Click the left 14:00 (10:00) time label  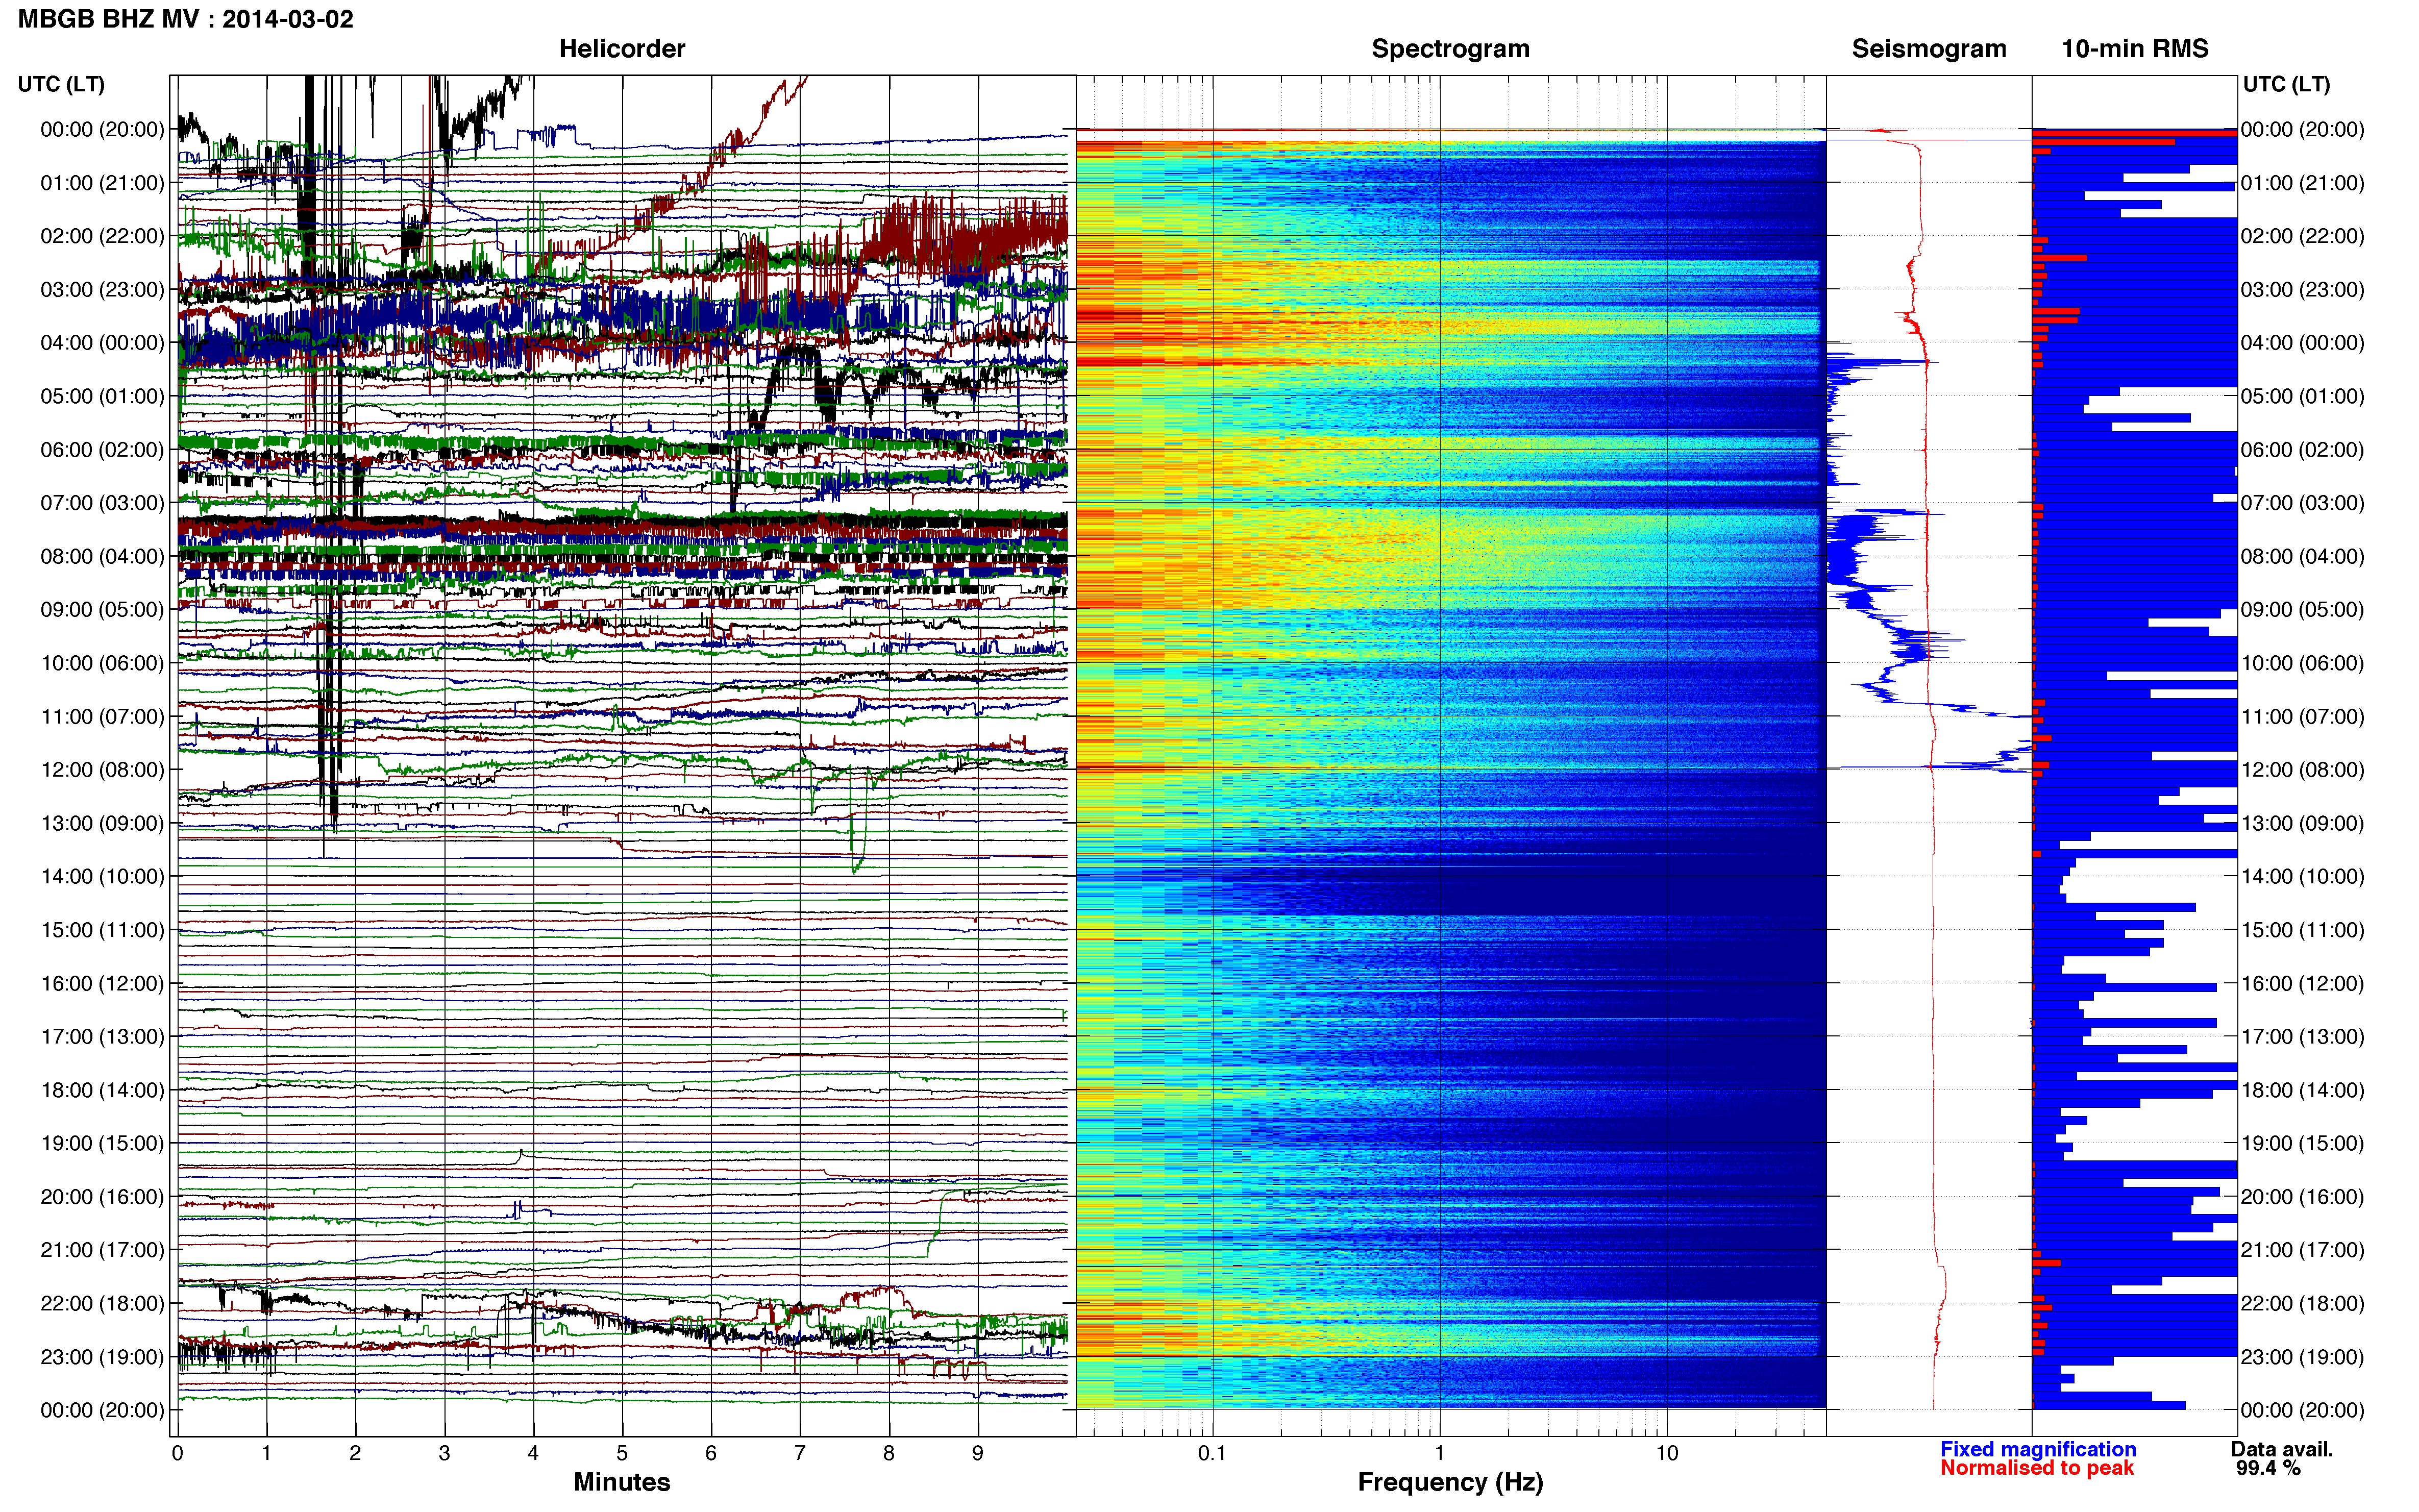102,876
